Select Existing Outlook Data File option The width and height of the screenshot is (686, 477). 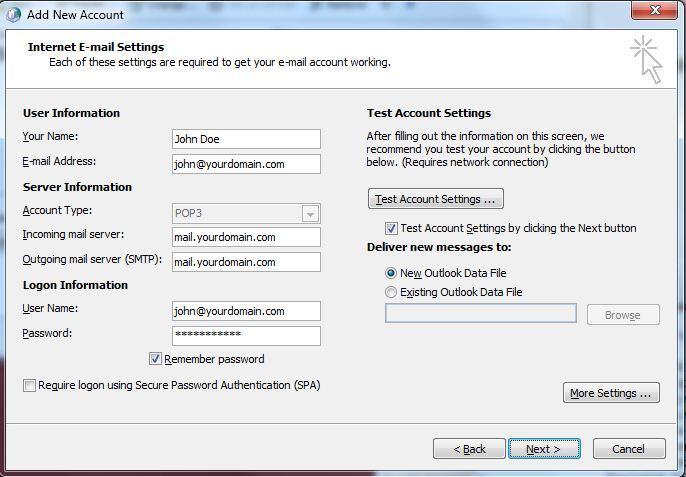point(391,292)
